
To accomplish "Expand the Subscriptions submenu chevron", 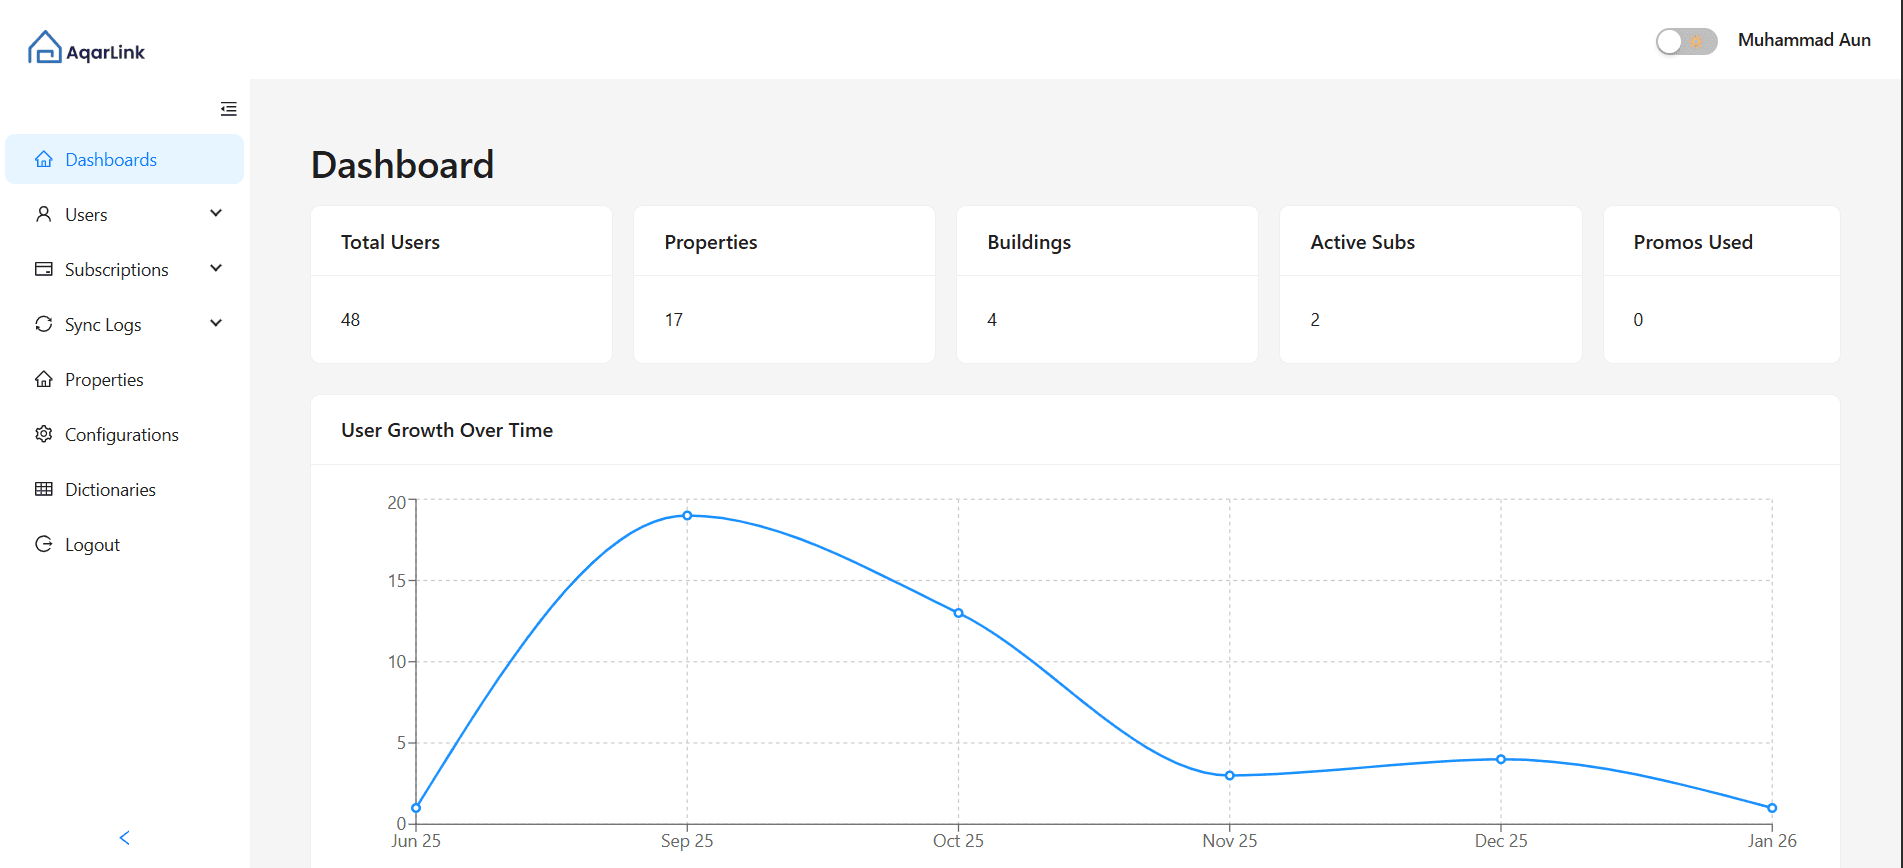I will pyautogui.click(x=216, y=269).
